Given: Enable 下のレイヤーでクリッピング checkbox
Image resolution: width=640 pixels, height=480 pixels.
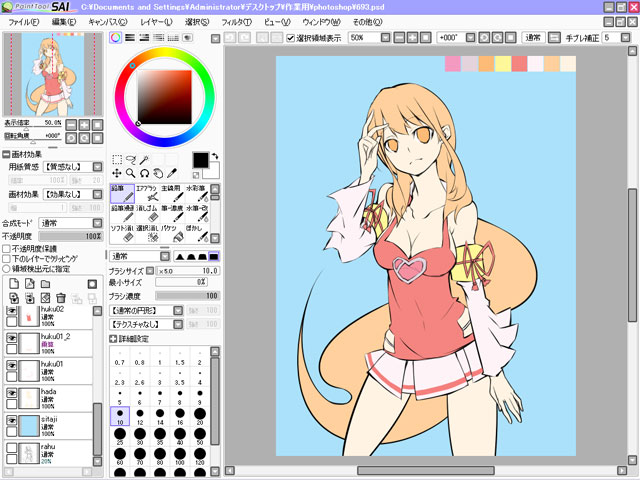Looking at the screenshot, I should click(x=7, y=259).
